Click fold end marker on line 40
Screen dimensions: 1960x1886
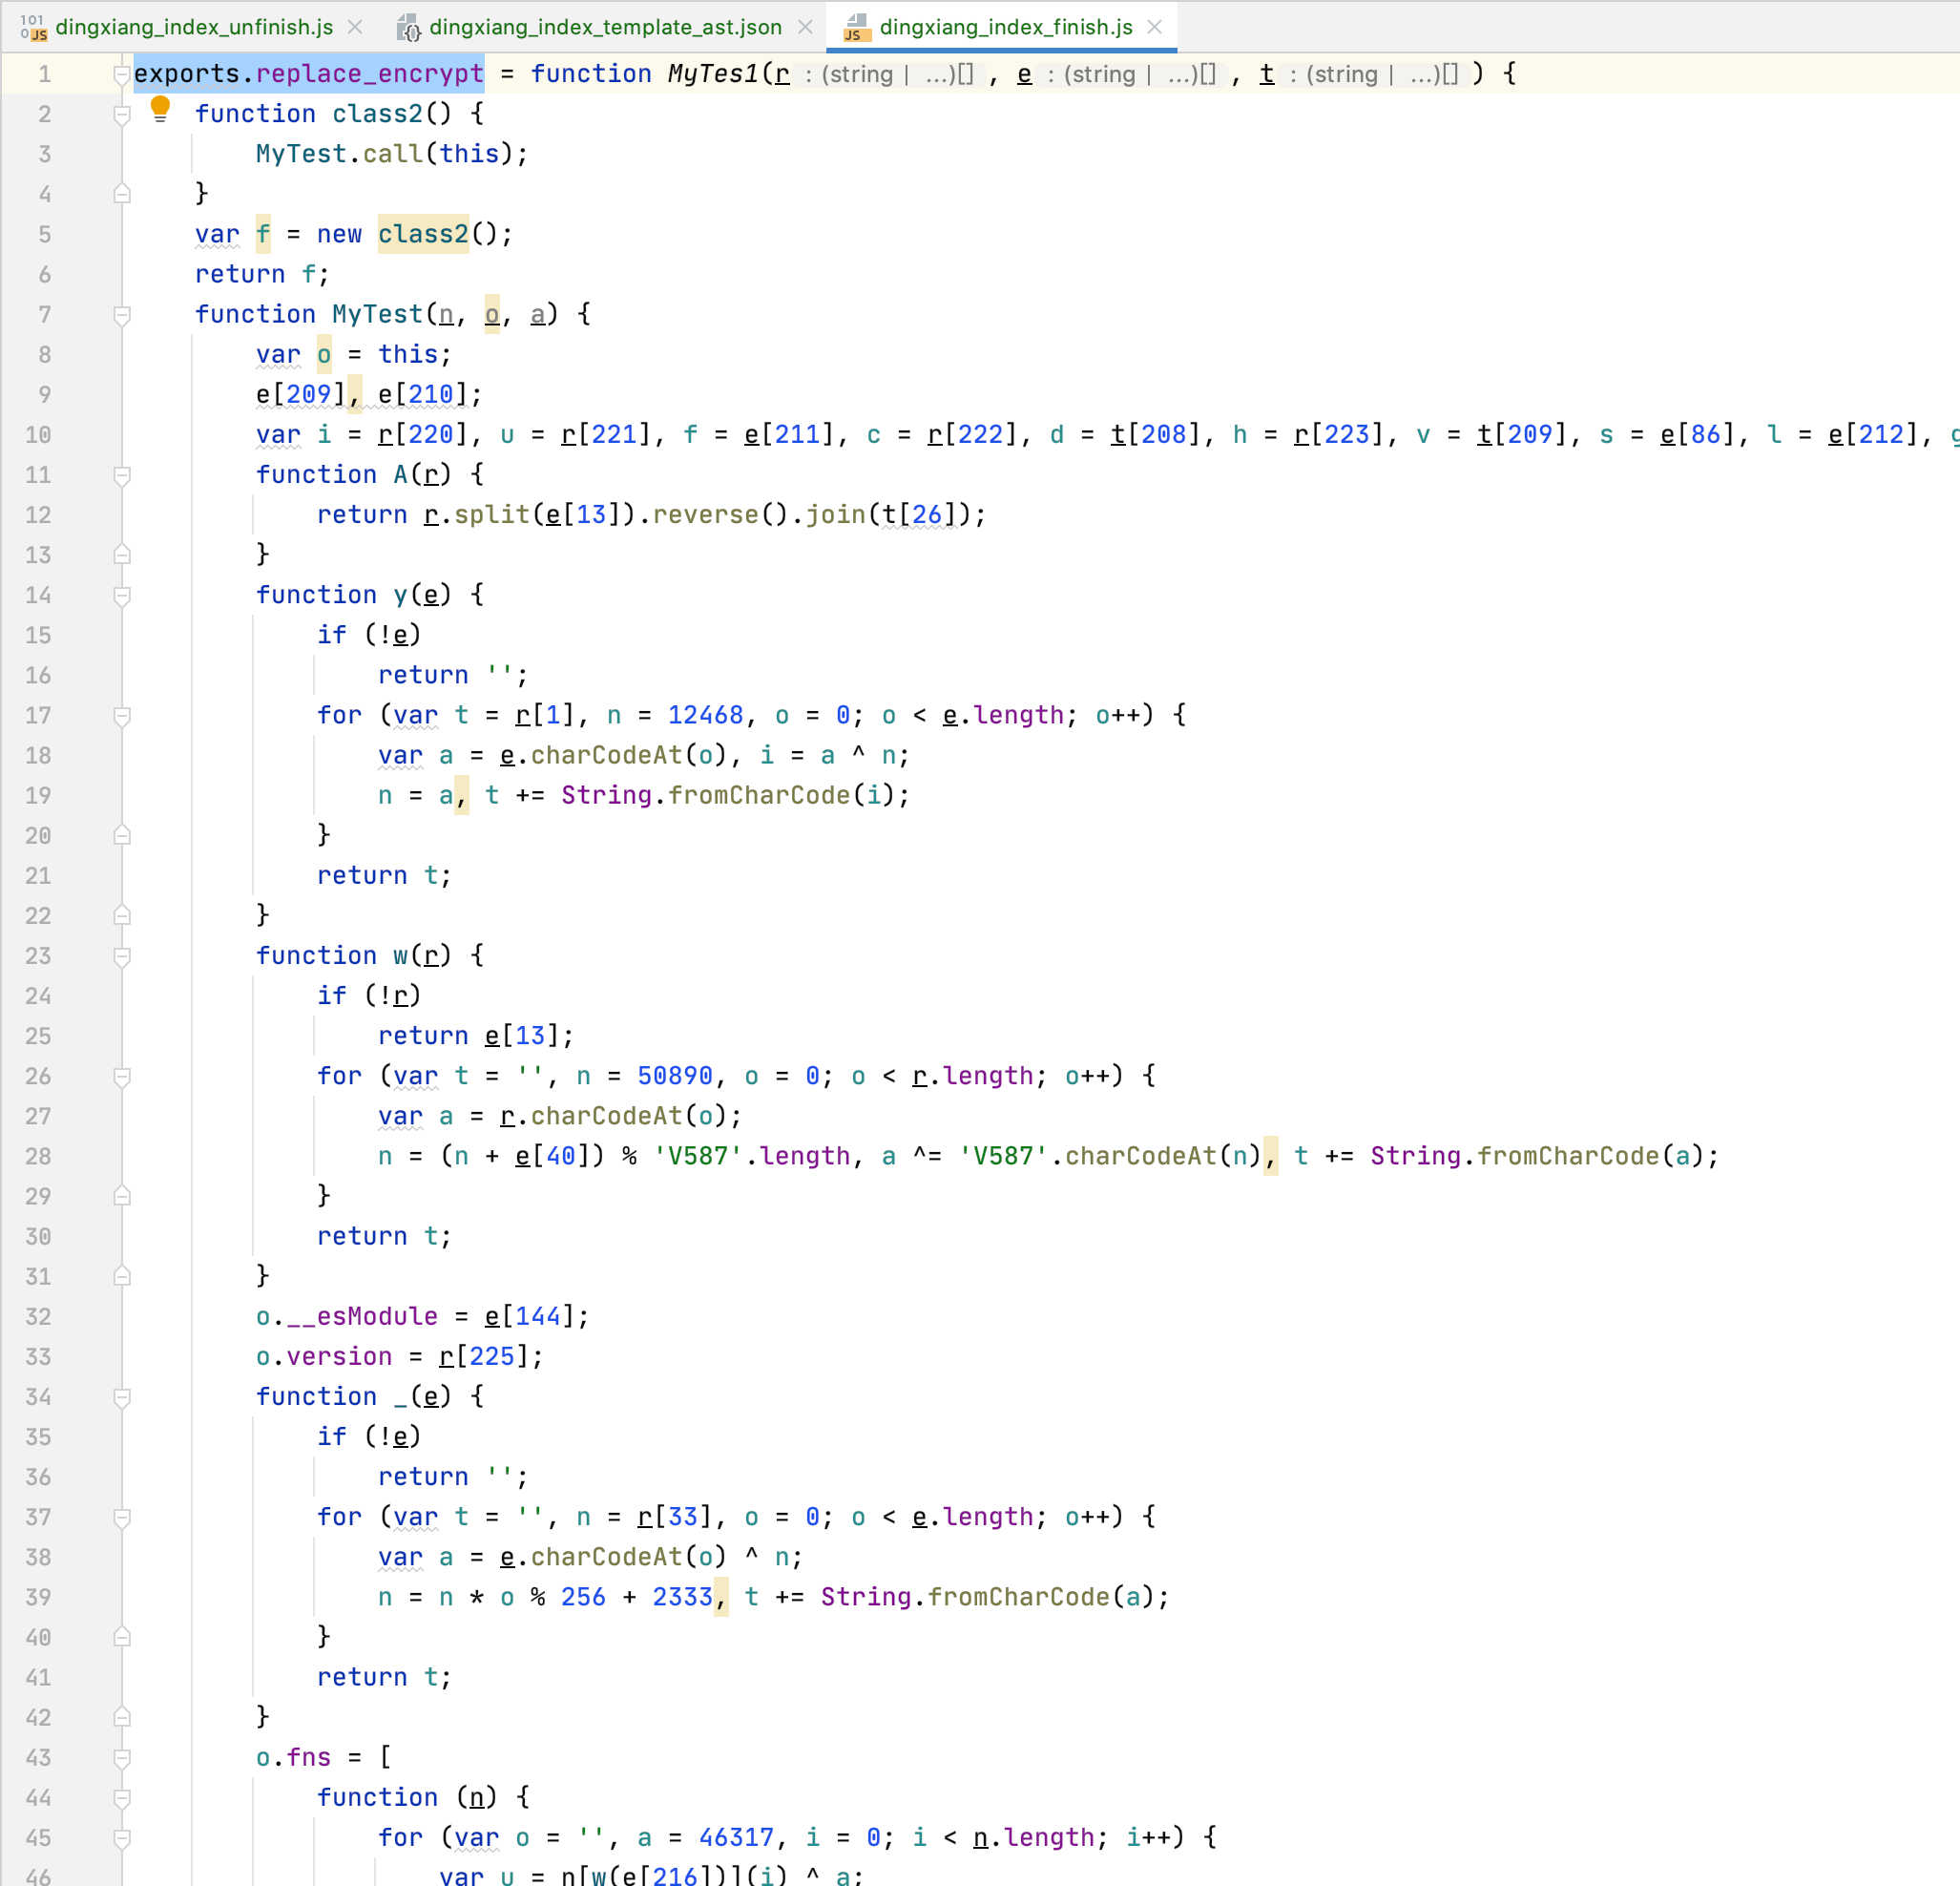point(122,1637)
